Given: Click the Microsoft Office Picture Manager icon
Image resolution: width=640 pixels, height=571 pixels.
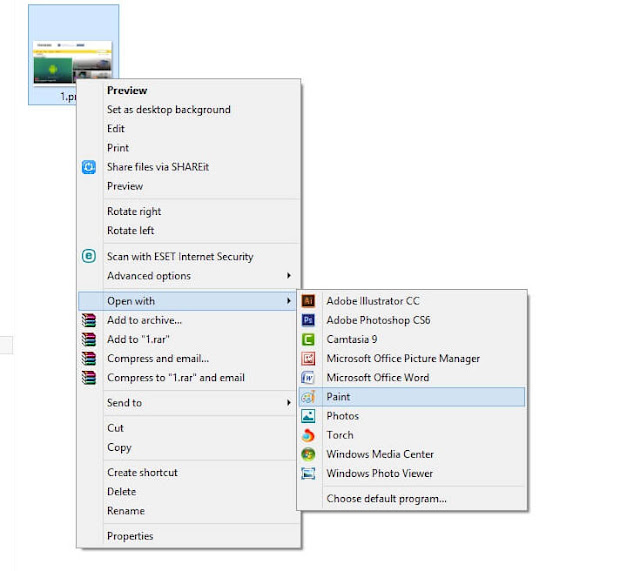Looking at the screenshot, I should (308, 358).
